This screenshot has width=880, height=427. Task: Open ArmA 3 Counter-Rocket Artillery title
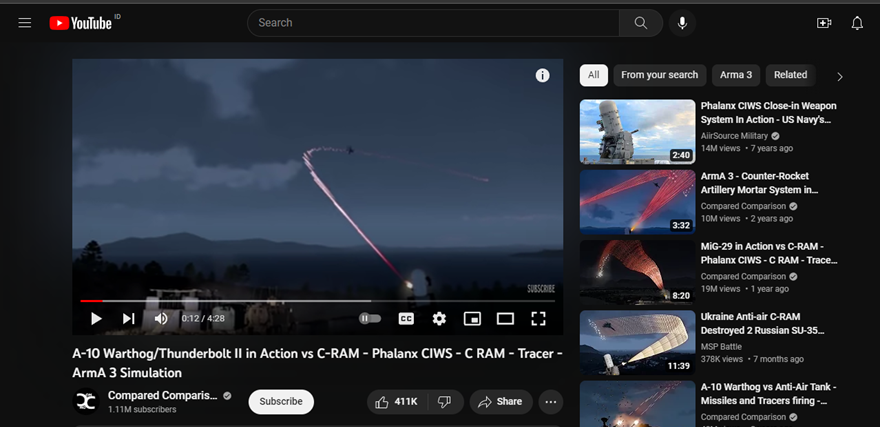pos(759,183)
